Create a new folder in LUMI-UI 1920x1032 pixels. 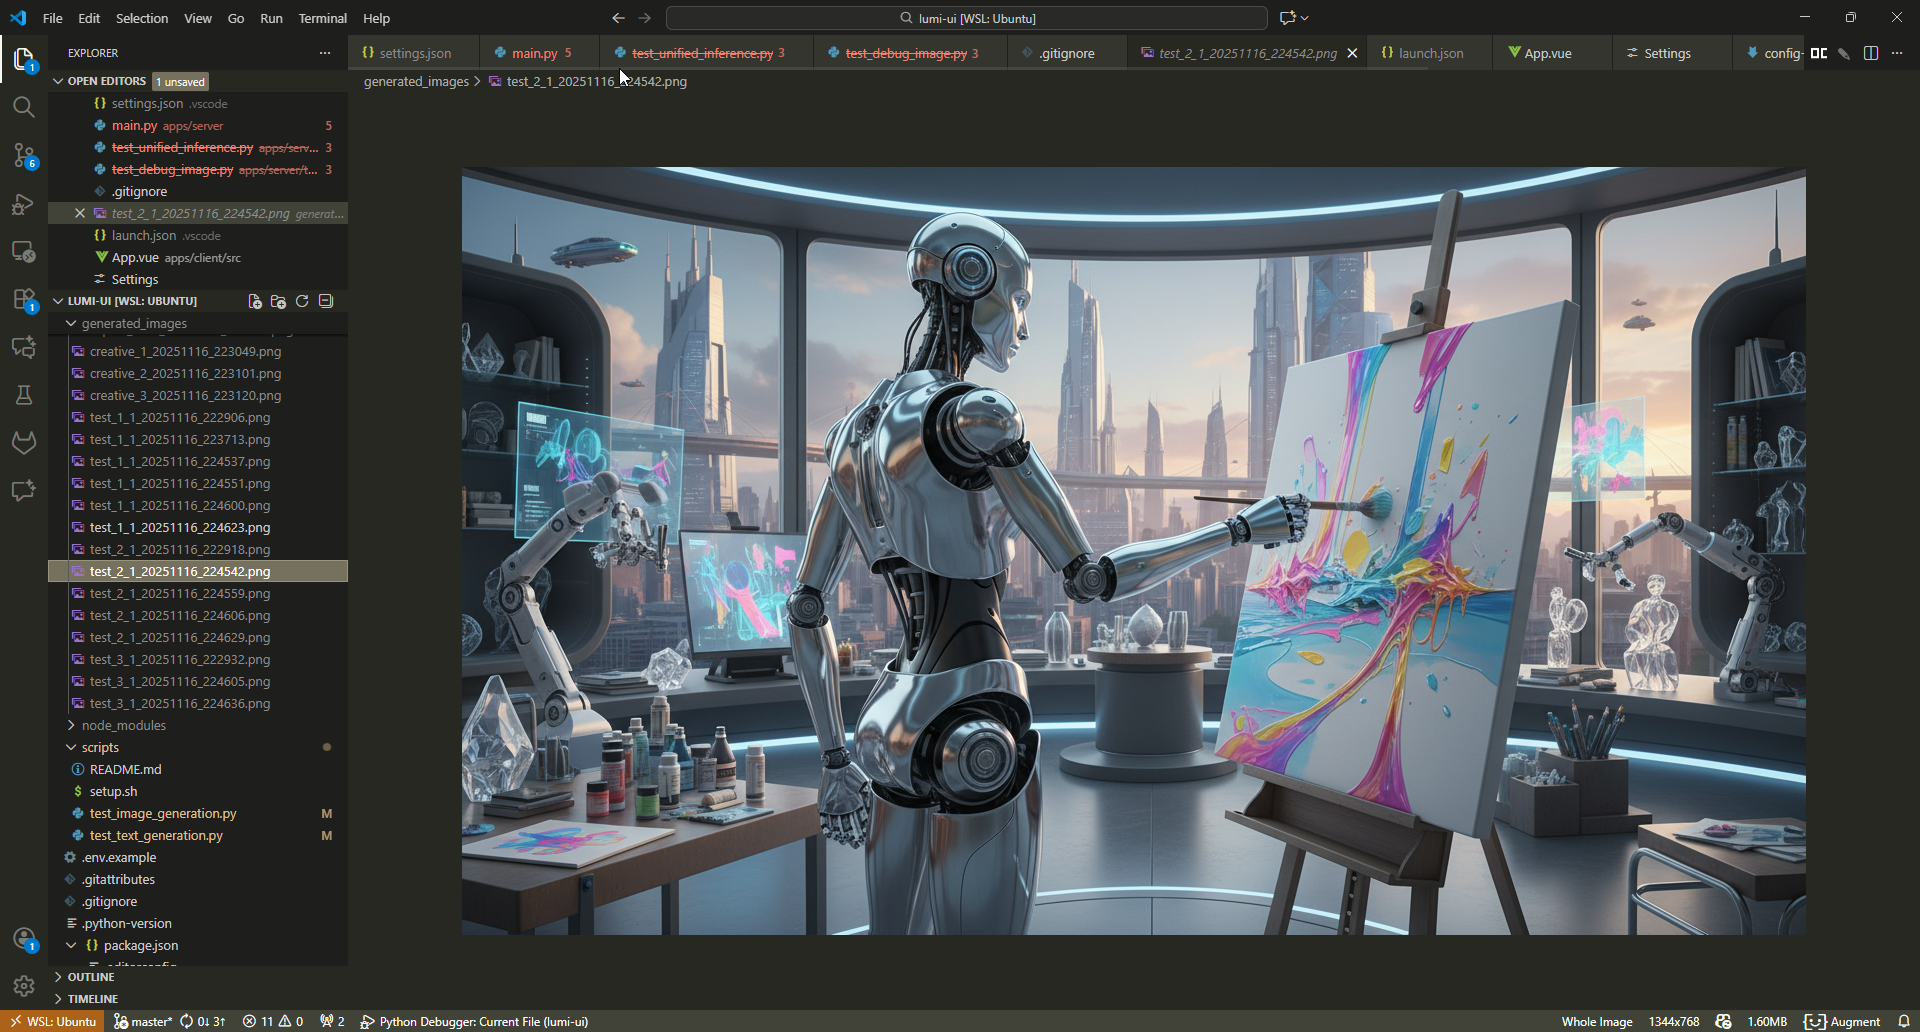click(x=278, y=301)
